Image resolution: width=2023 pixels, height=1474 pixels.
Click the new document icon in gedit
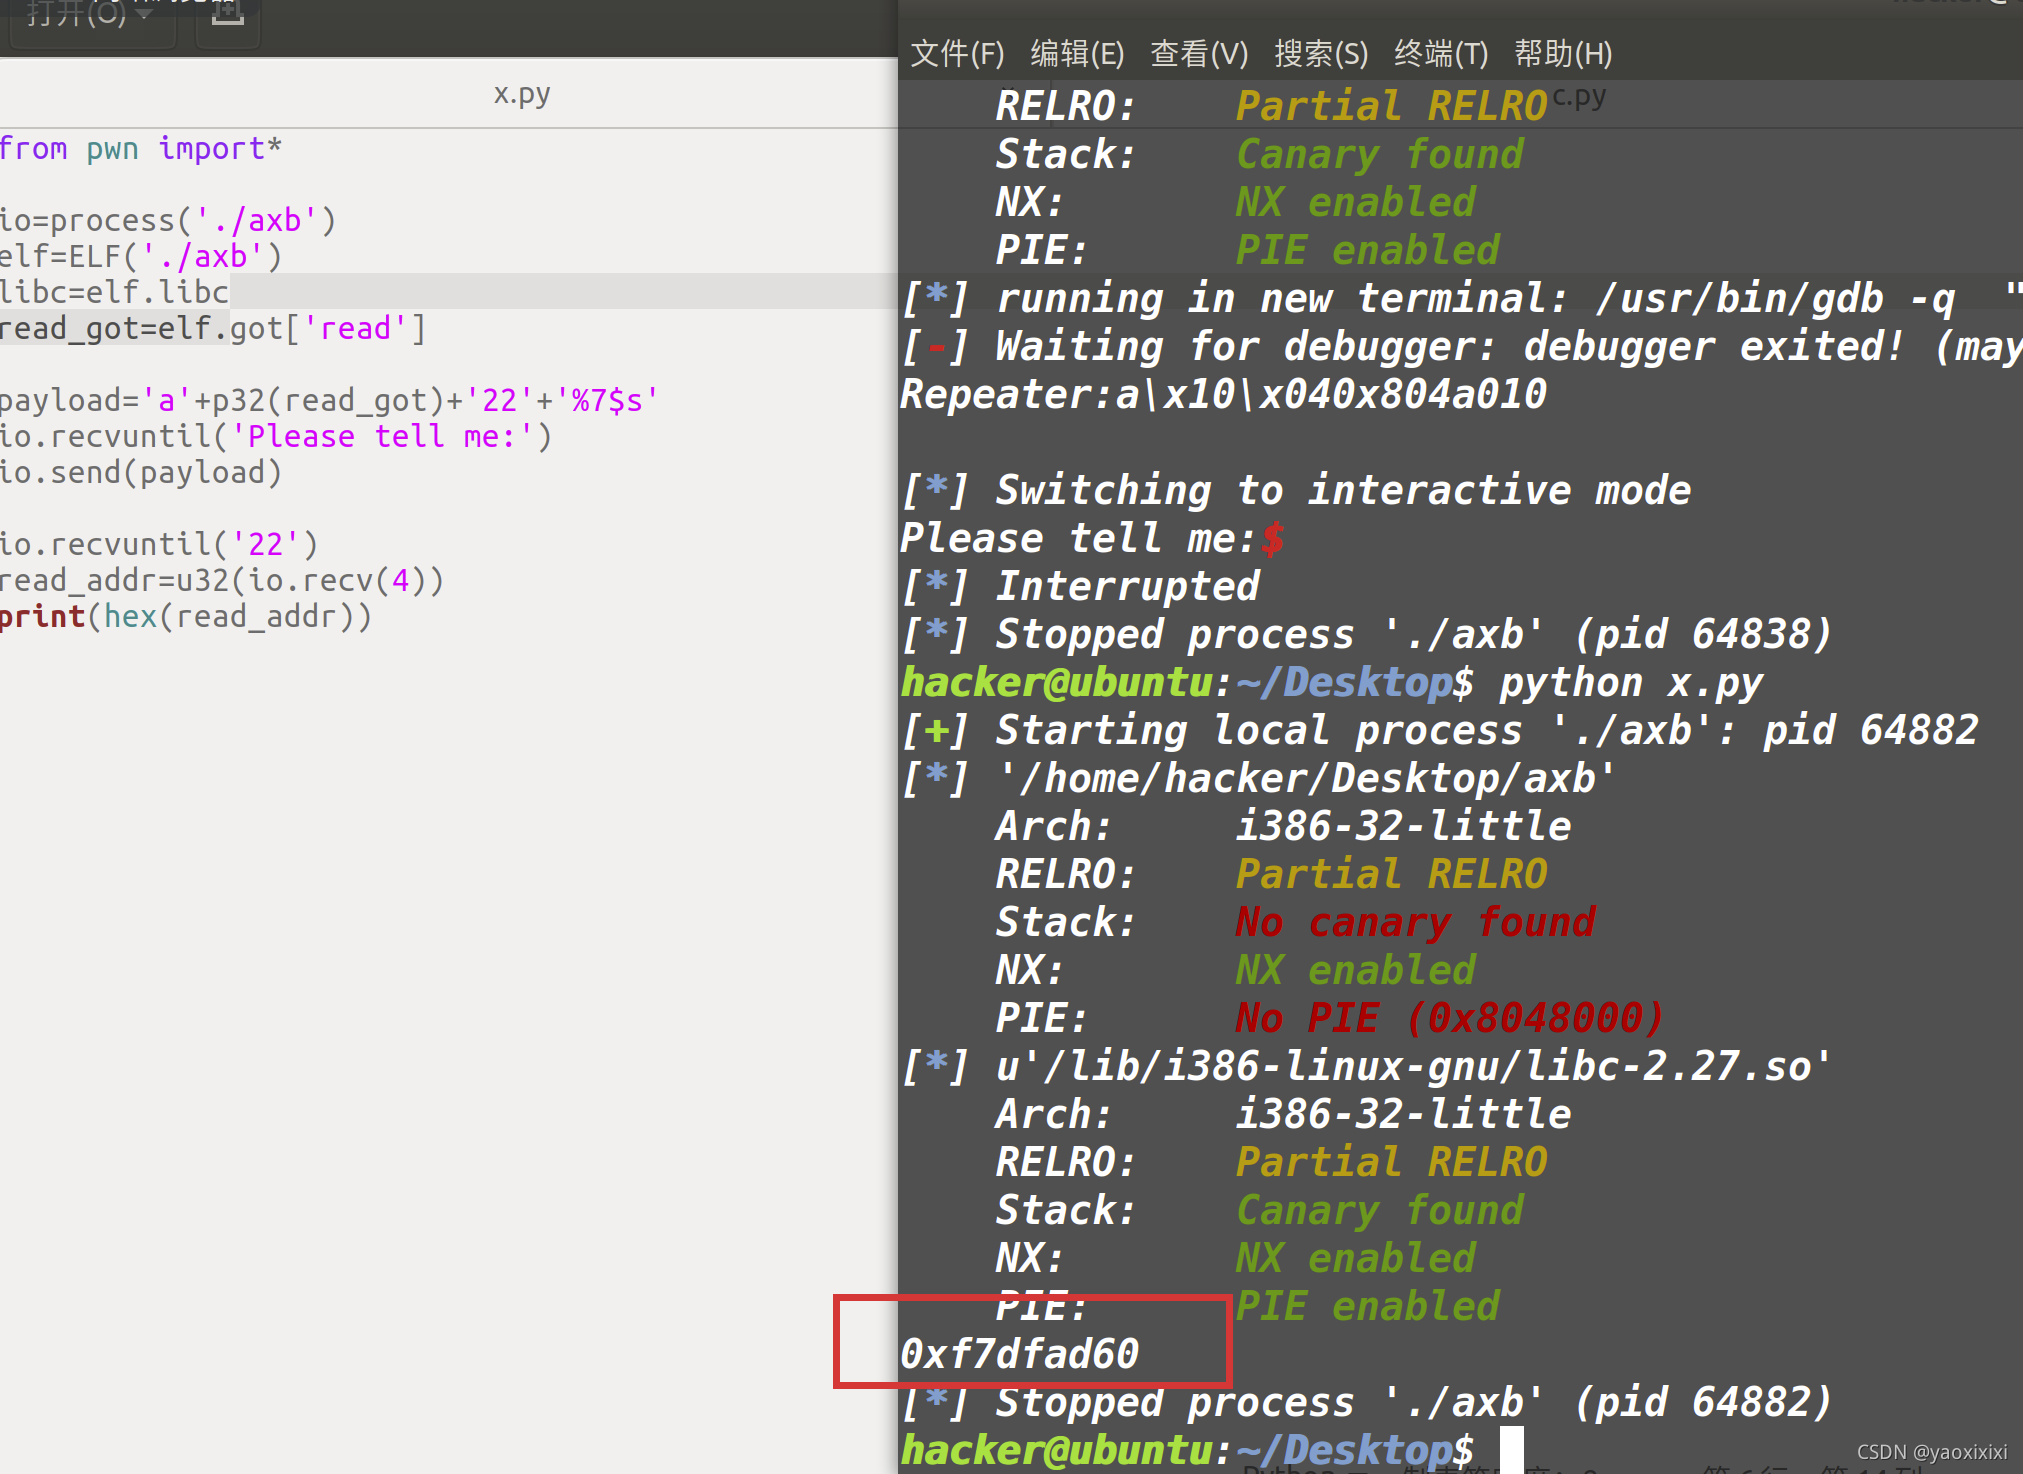[228, 14]
